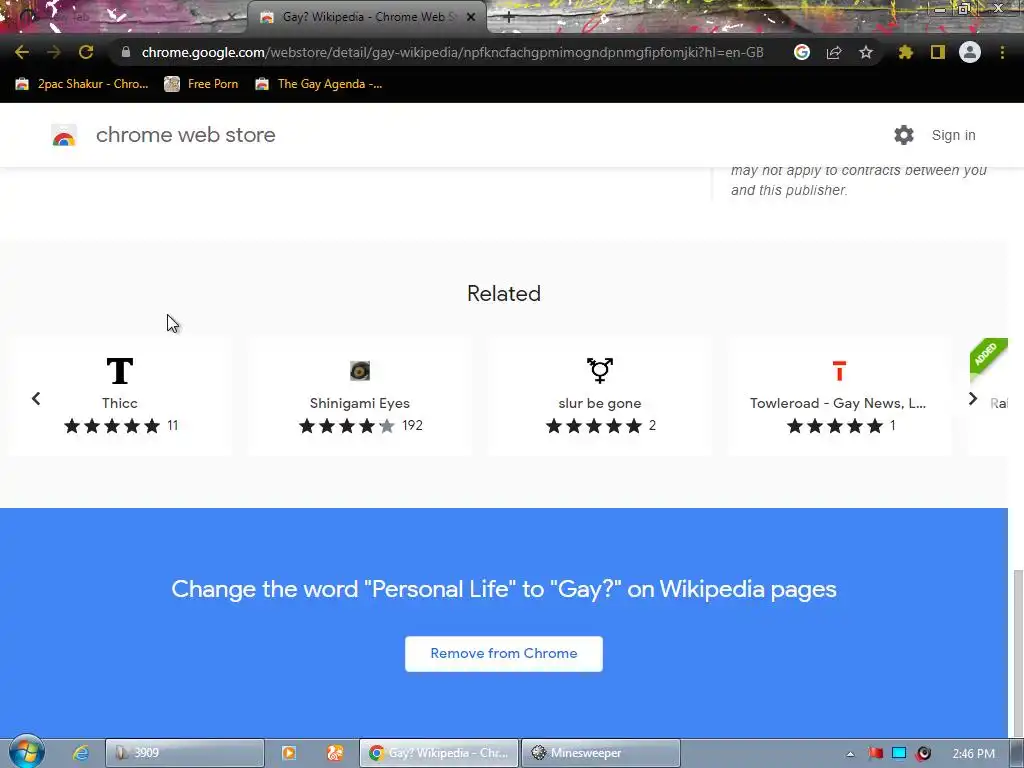The image size is (1024, 768).
Task: Open the Google icon in address bar
Action: (802, 52)
